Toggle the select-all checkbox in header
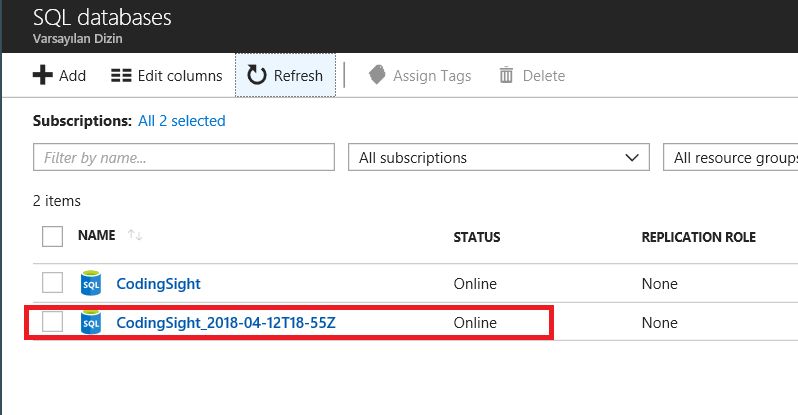Viewport: 798px width, 415px height. click(x=52, y=236)
